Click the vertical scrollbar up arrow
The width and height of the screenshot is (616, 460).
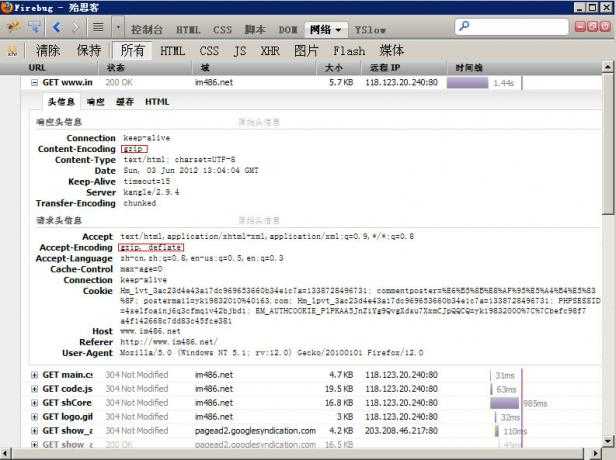[x=607, y=67]
